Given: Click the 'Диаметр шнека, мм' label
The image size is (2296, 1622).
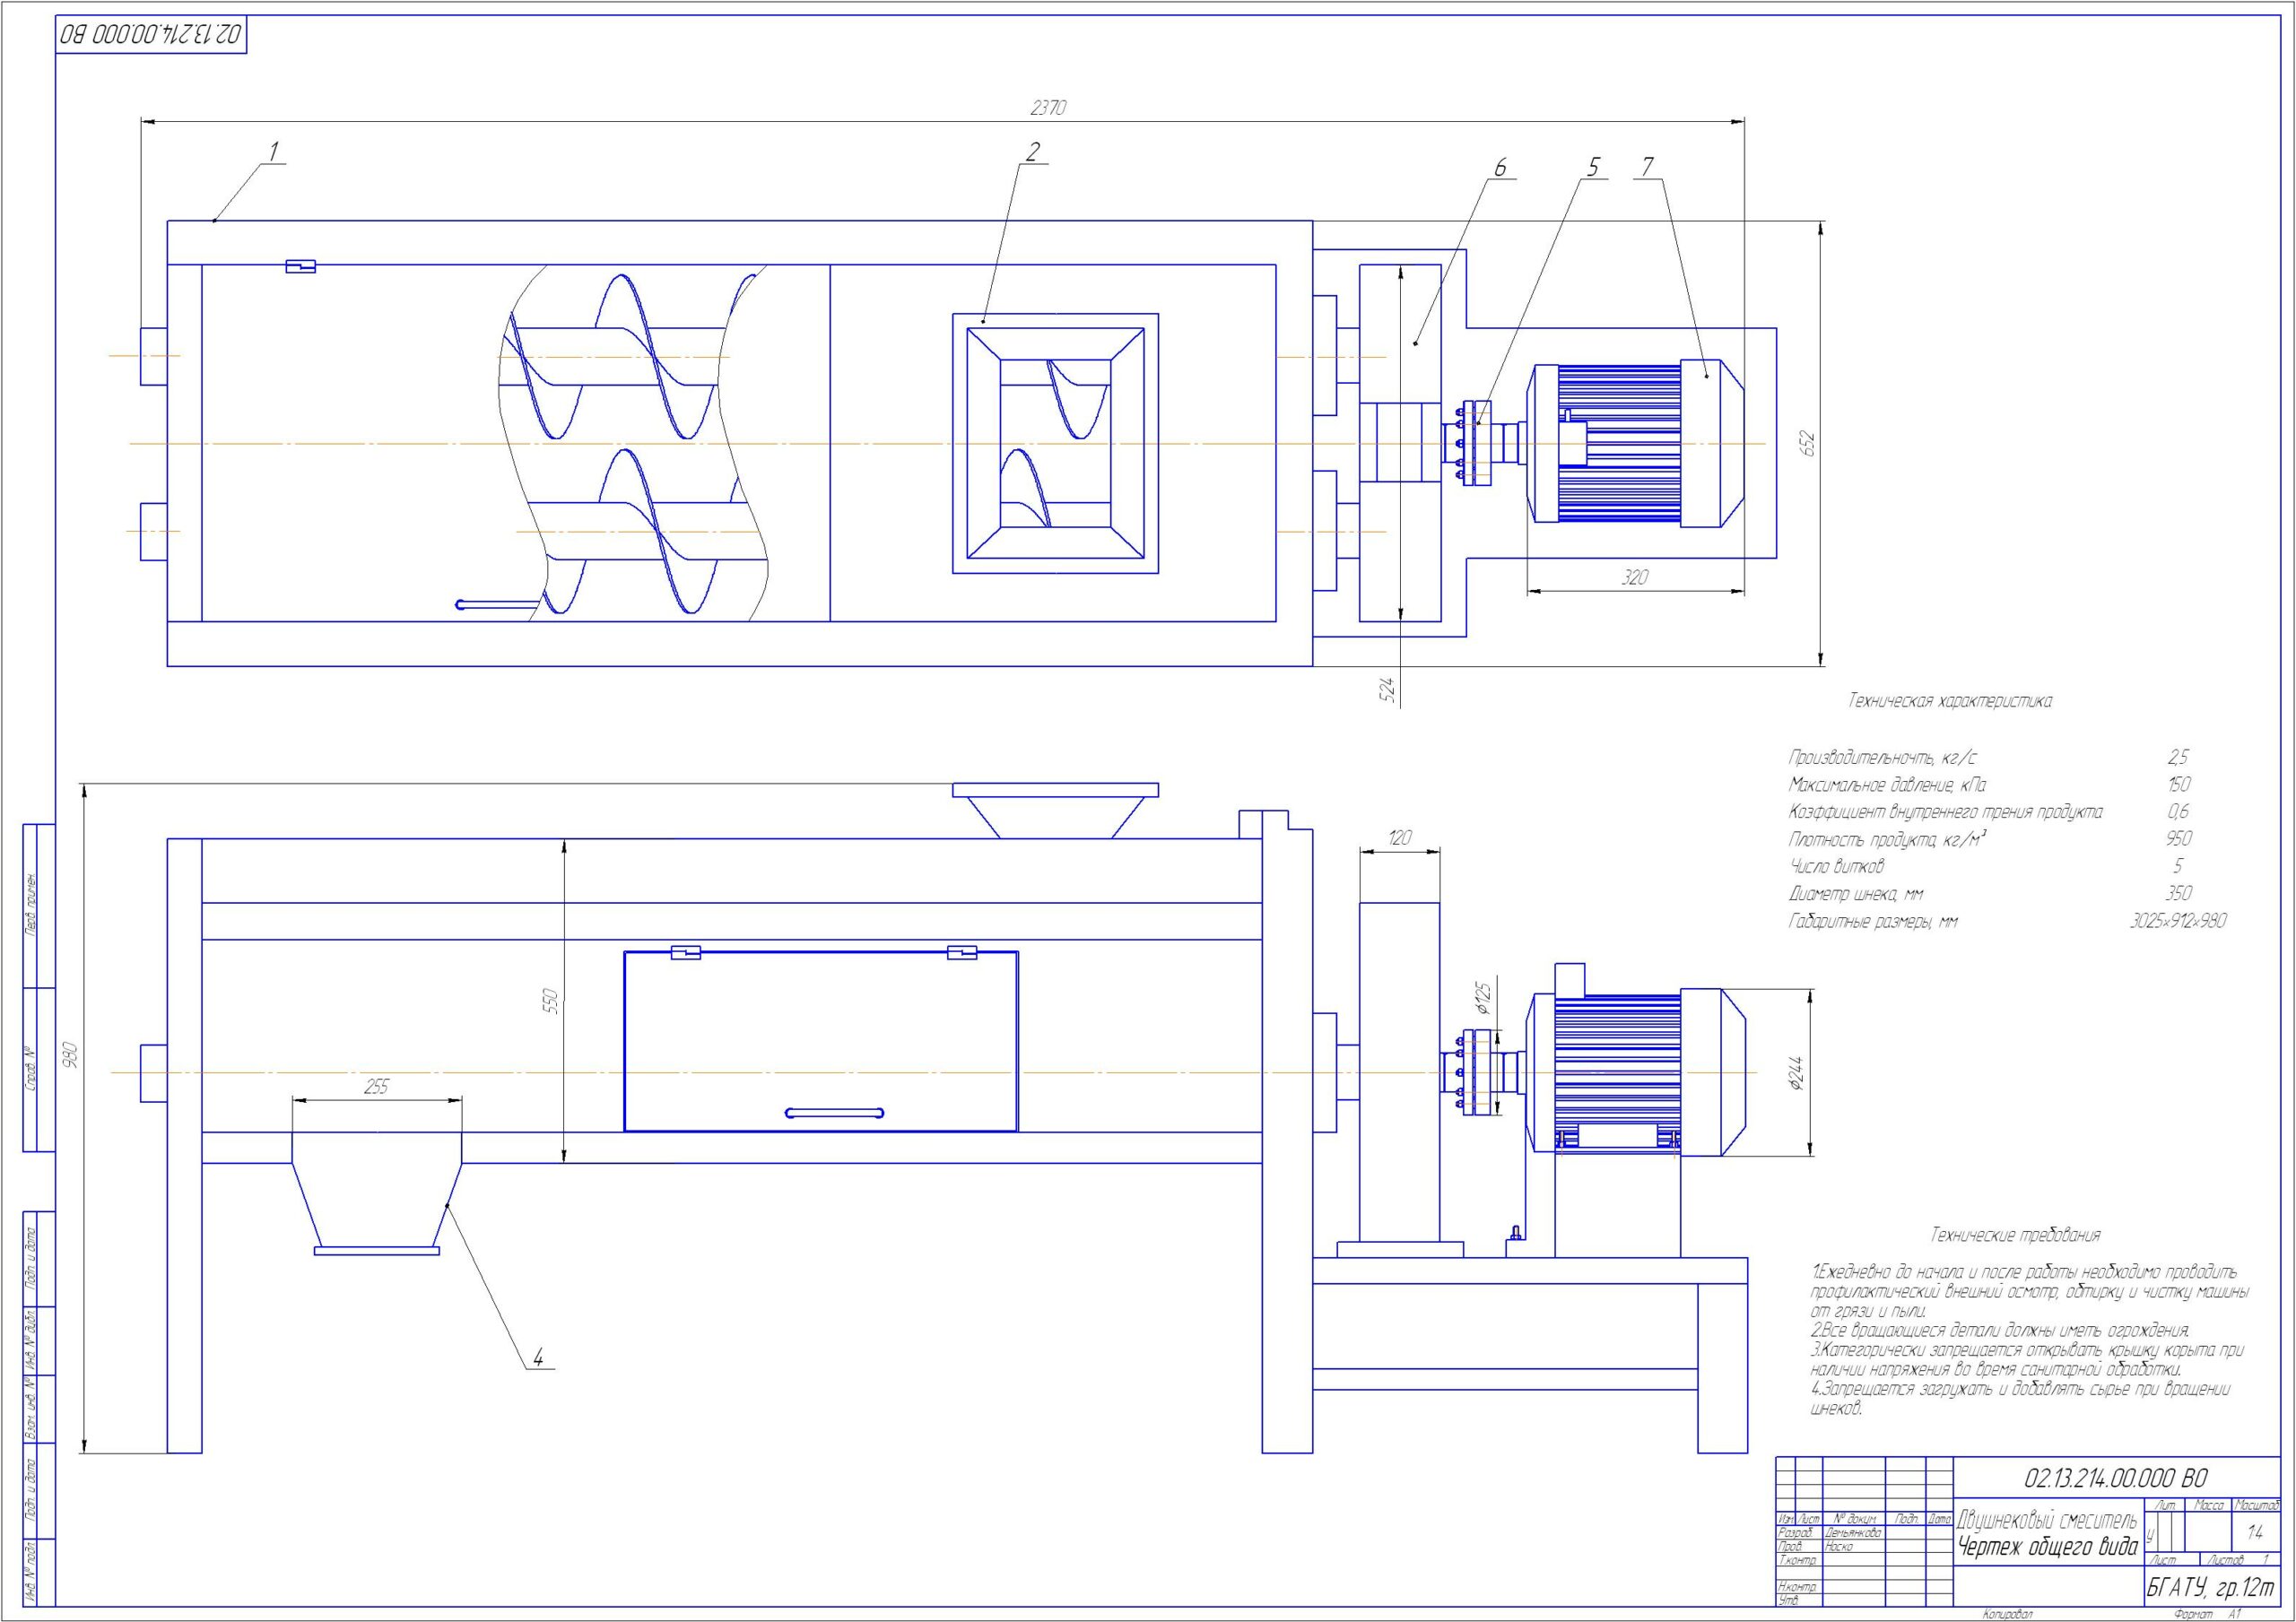Looking at the screenshot, I should coord(1856,893).
